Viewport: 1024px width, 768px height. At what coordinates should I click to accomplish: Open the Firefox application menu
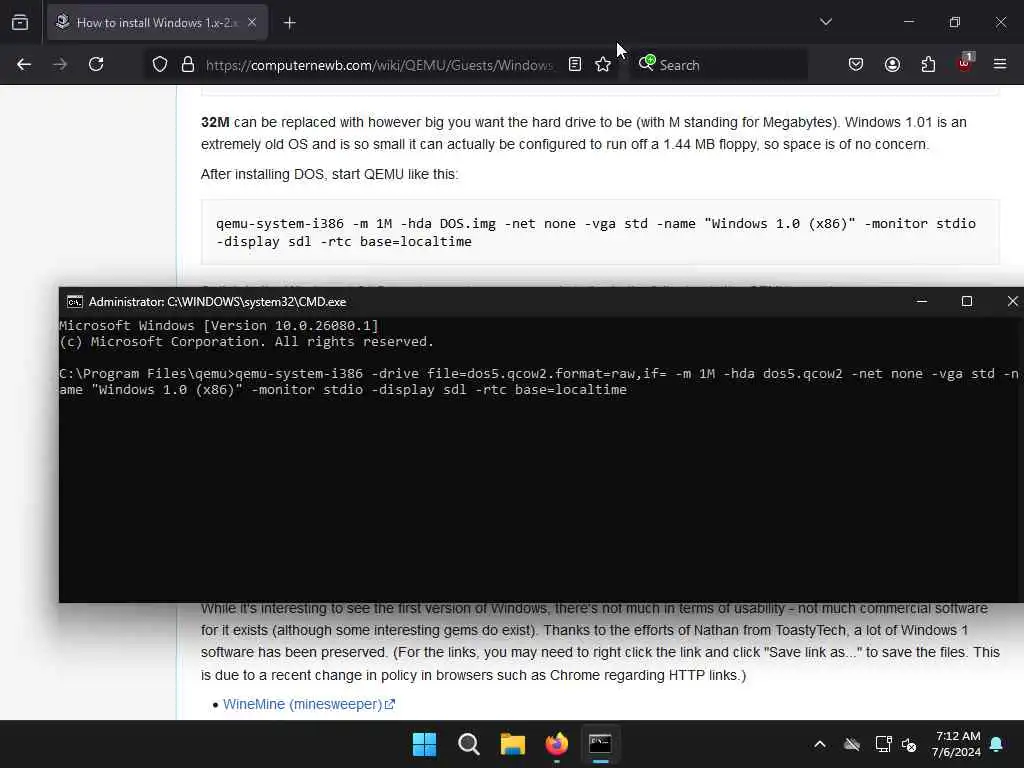click(1000, 64)
